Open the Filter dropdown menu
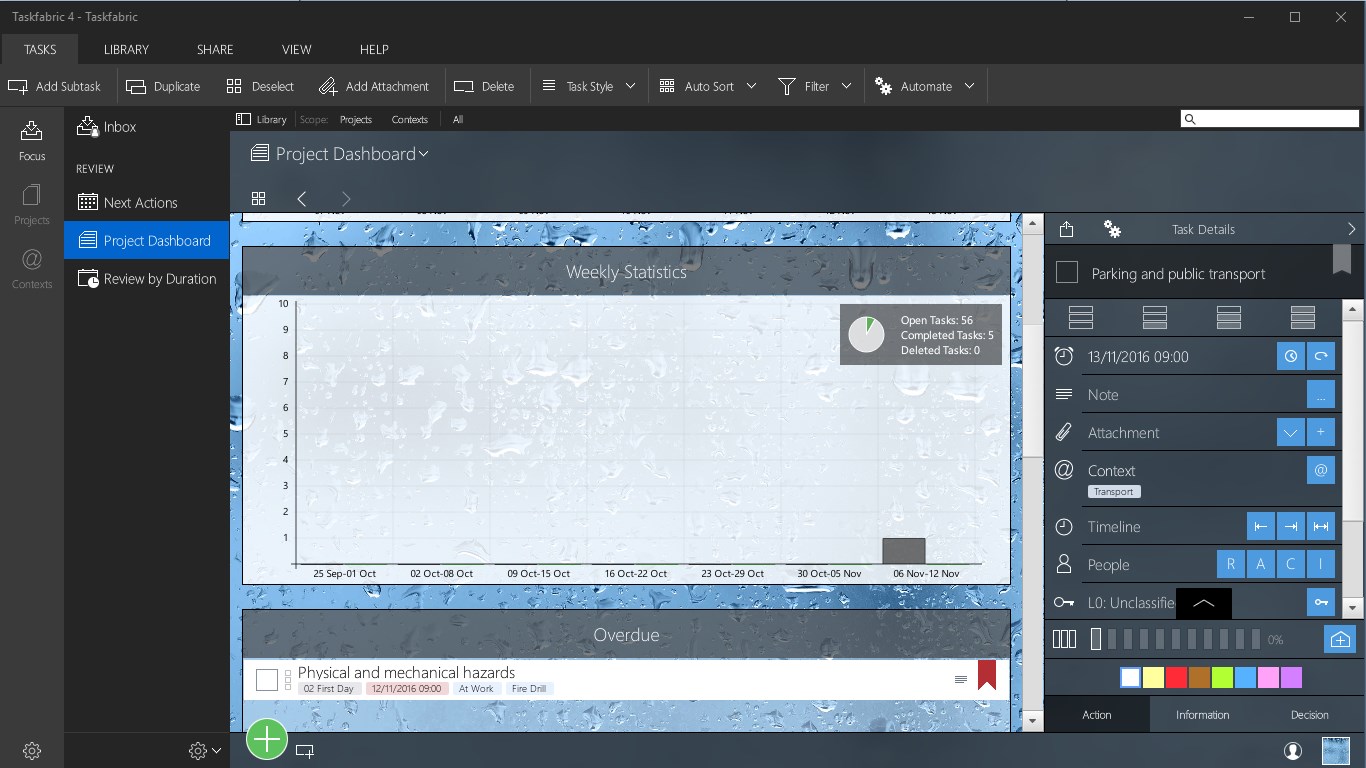The height and width of the screenshot is (768, 1366). (846, 86)
